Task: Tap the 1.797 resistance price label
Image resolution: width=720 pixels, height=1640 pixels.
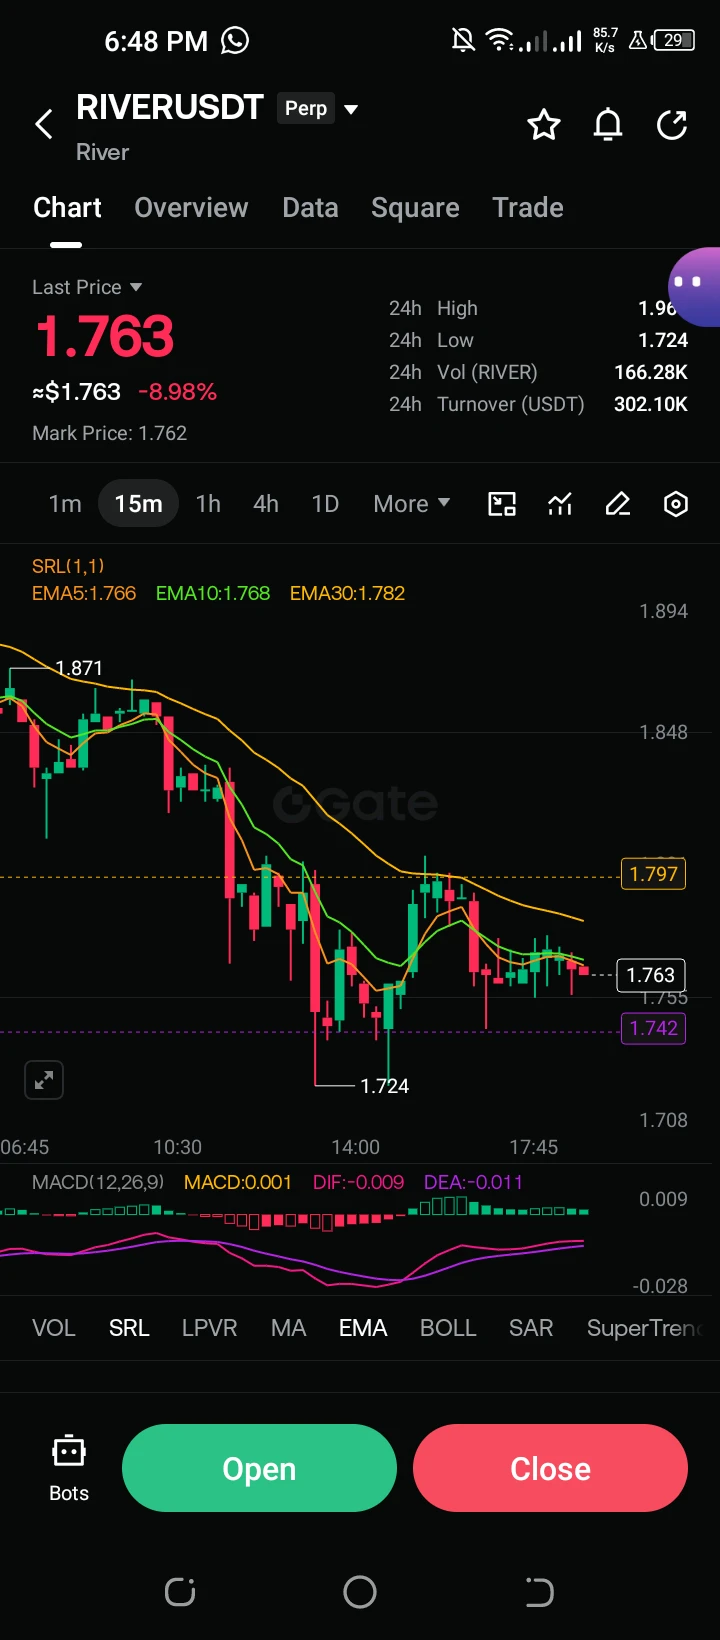Action: point(653,874)
